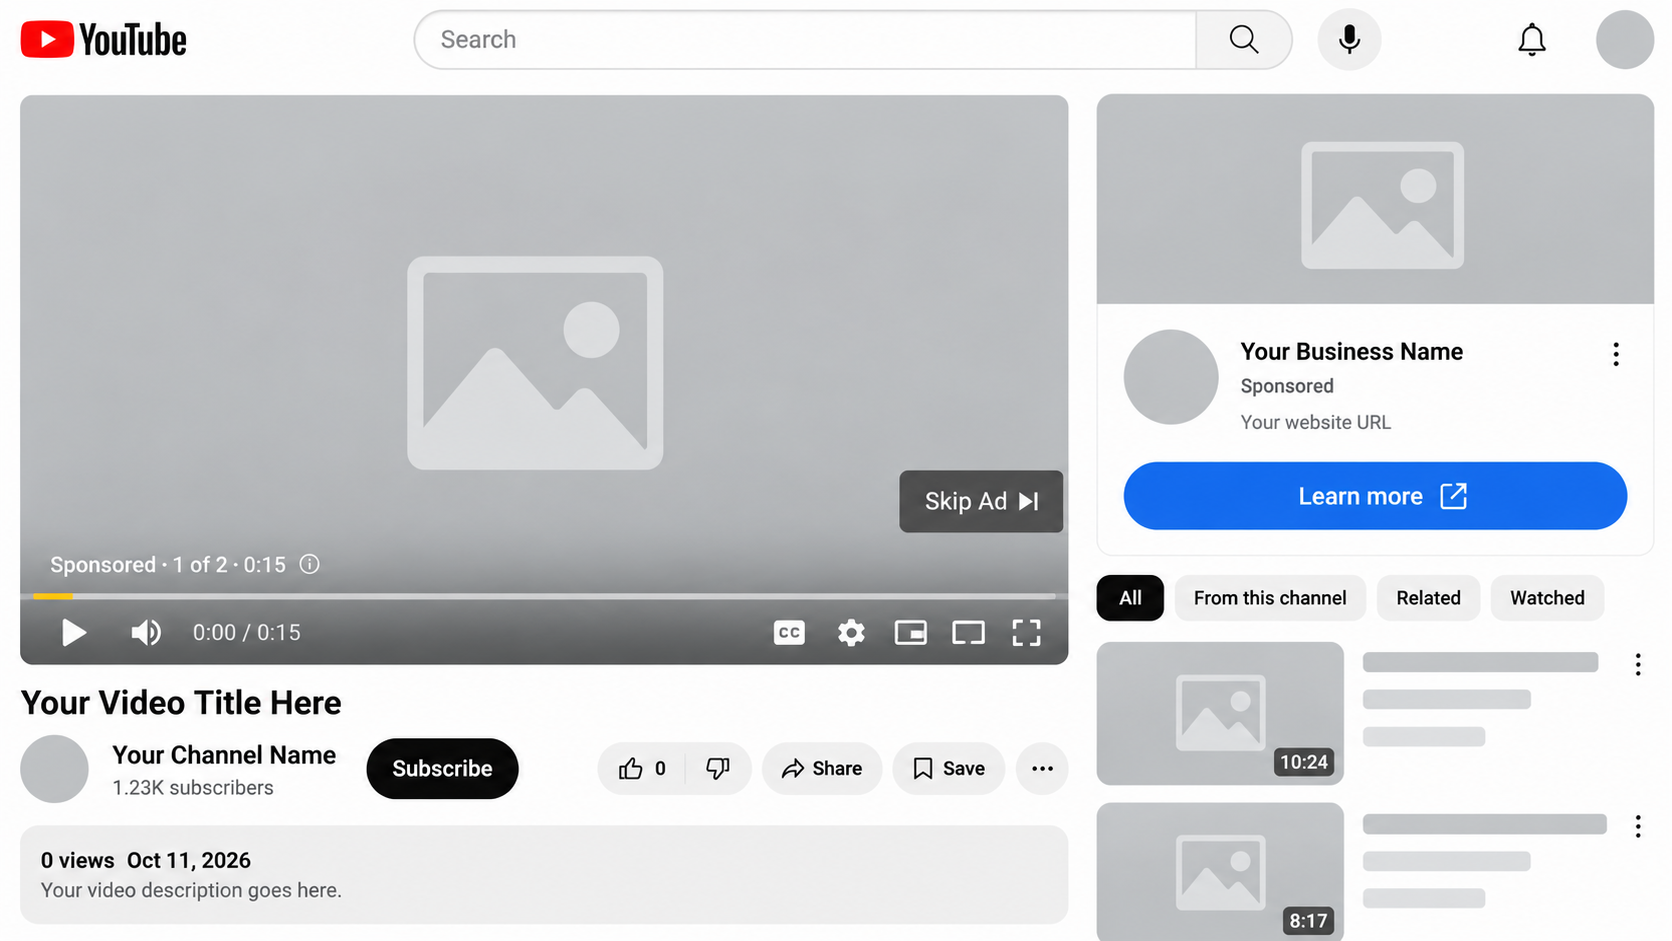Open more actions under the video
The image size is (1672, 941).
[1042, 768]
